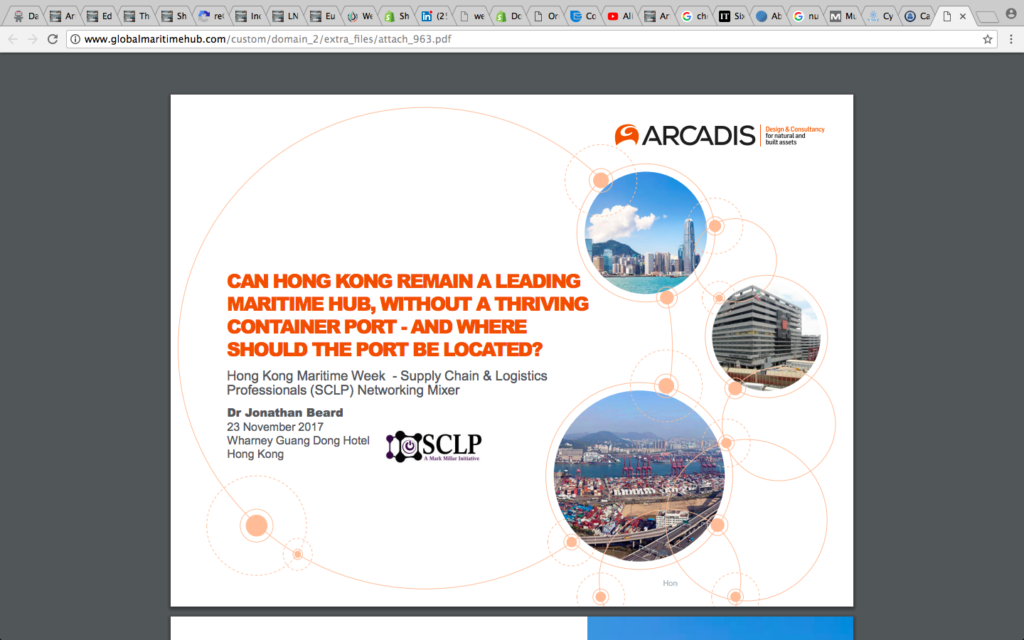Viewport: 1024px width, 640px height.
Task: Bookmark this page via the star icon
Action: pos(987,40)
